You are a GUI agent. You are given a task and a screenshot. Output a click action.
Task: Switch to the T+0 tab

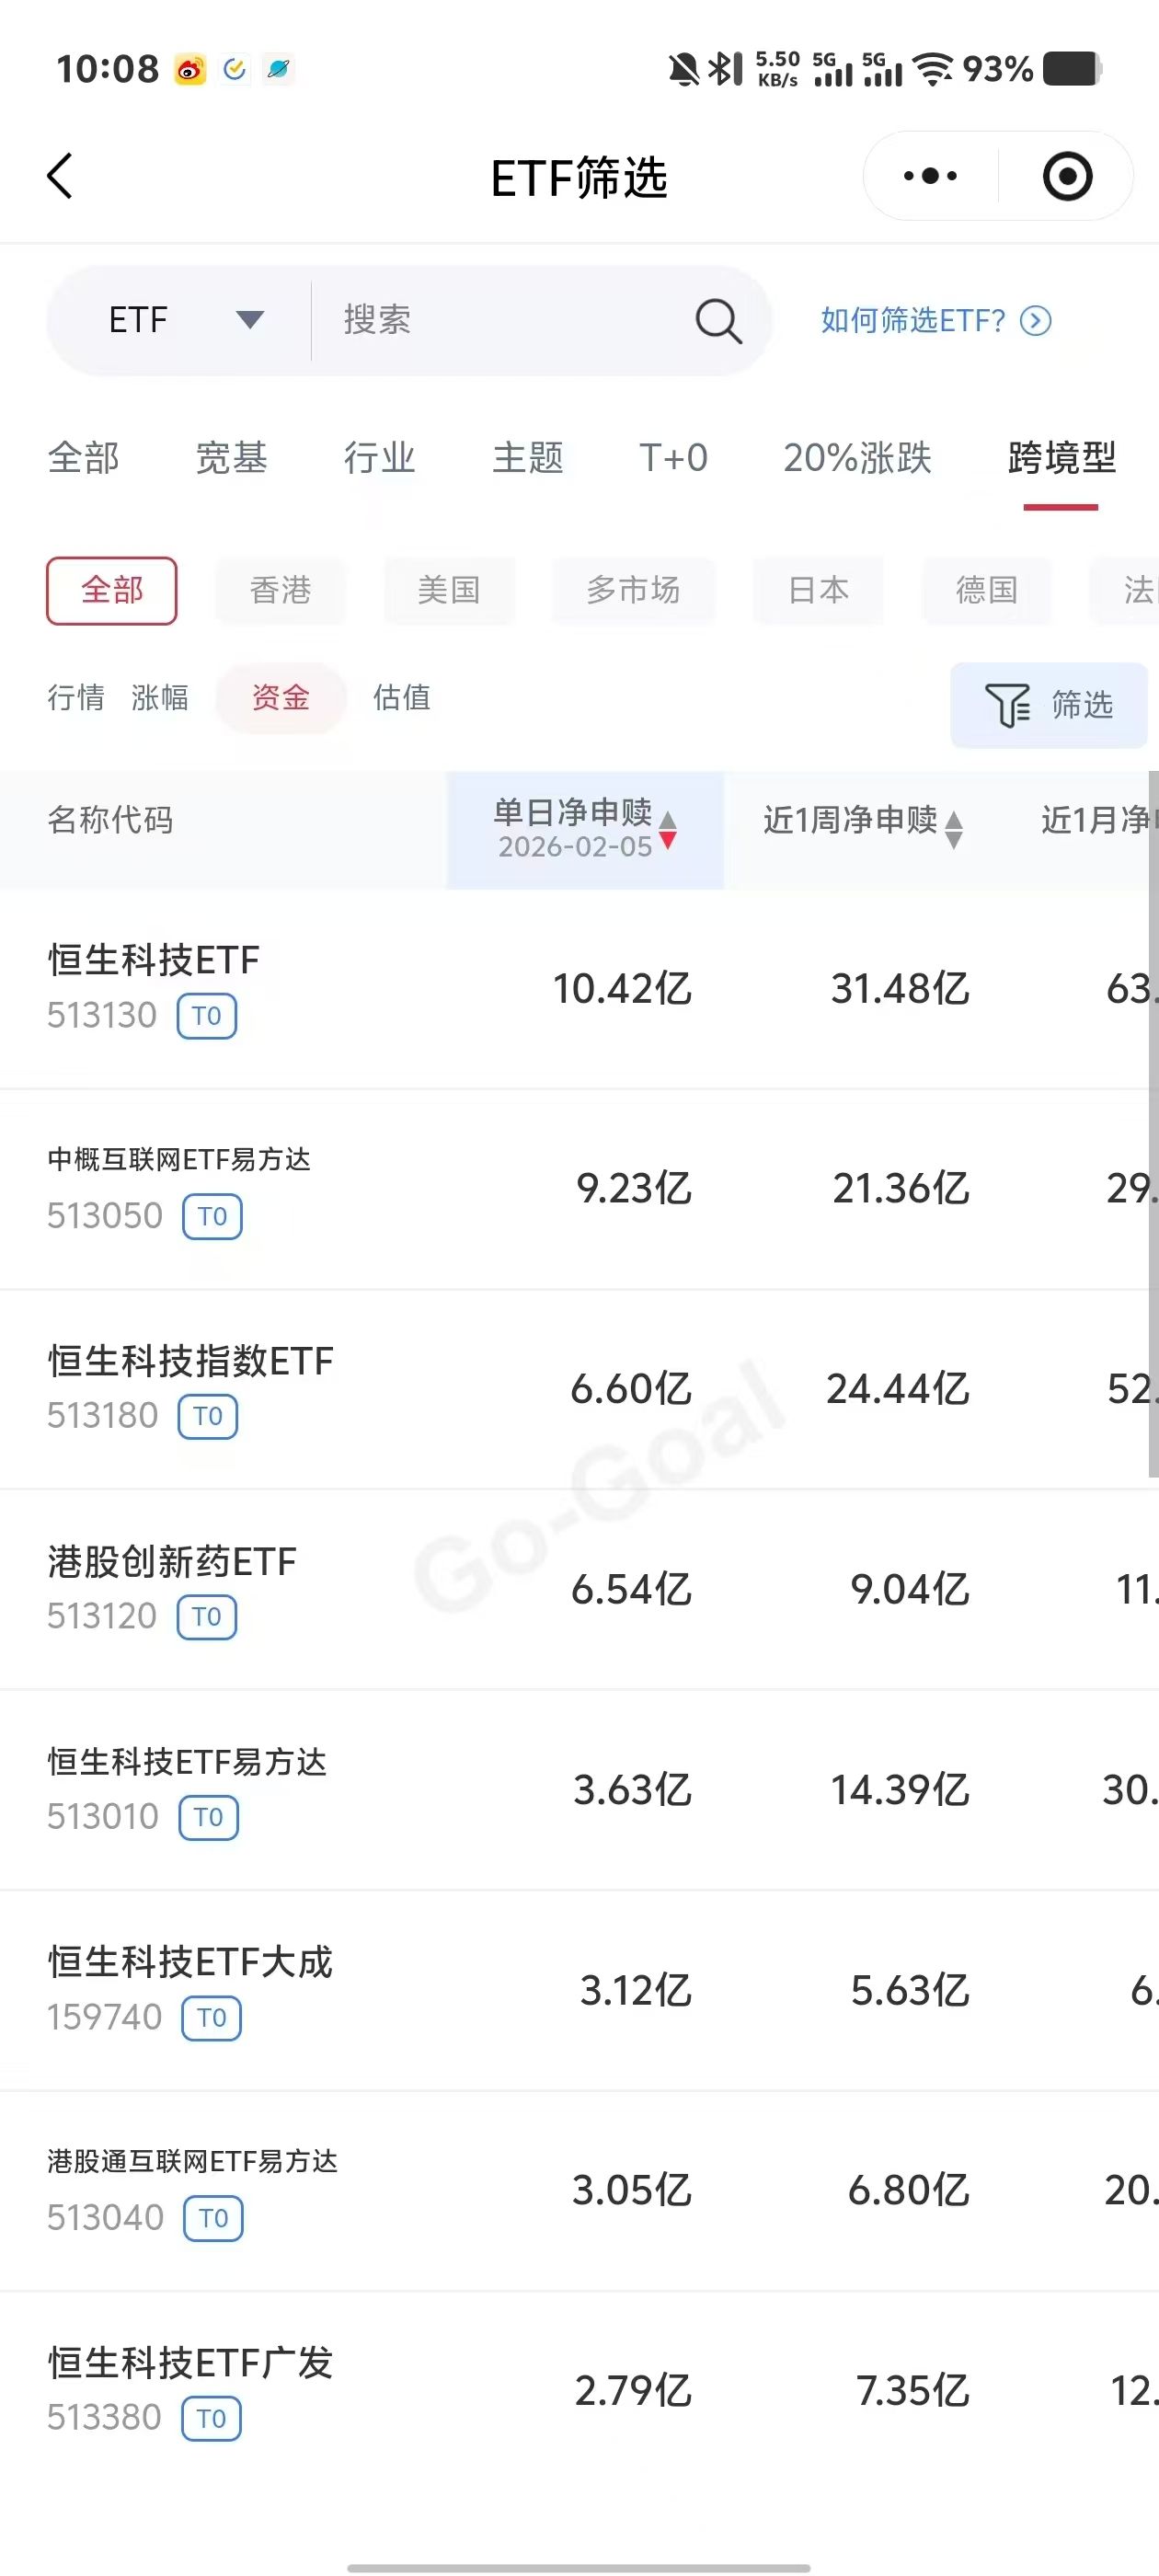tap(673, 458)
